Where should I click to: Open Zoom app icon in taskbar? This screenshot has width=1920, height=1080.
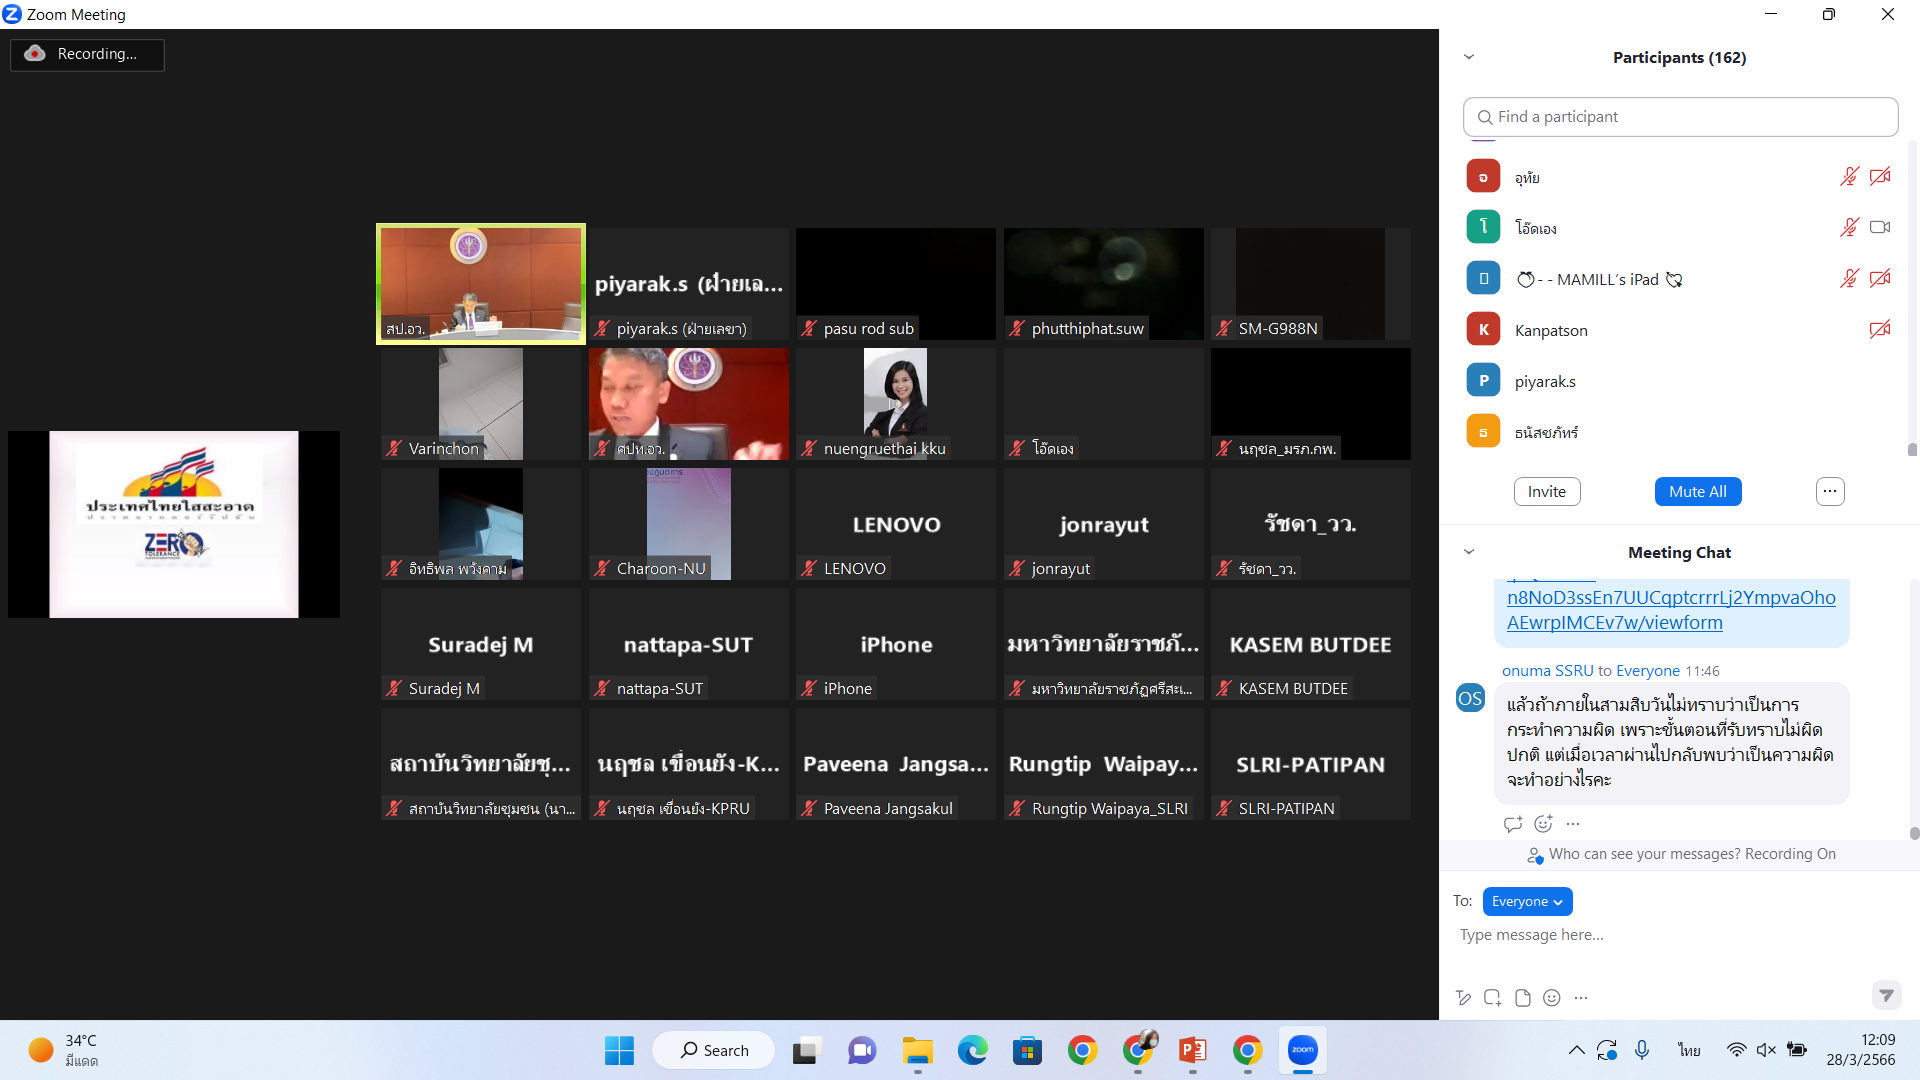(x=1302, y=1051)
